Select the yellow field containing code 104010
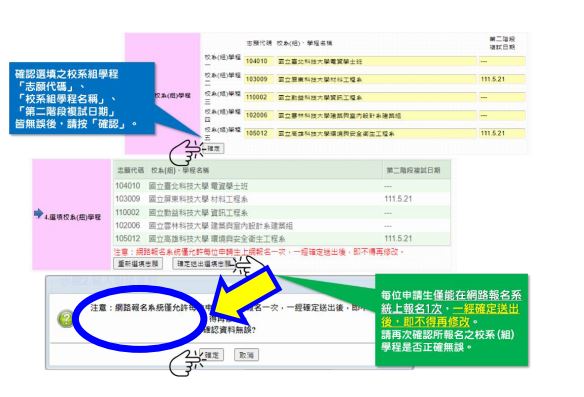Viewport: 584px width, 397px height. click(x=259, y=61)
